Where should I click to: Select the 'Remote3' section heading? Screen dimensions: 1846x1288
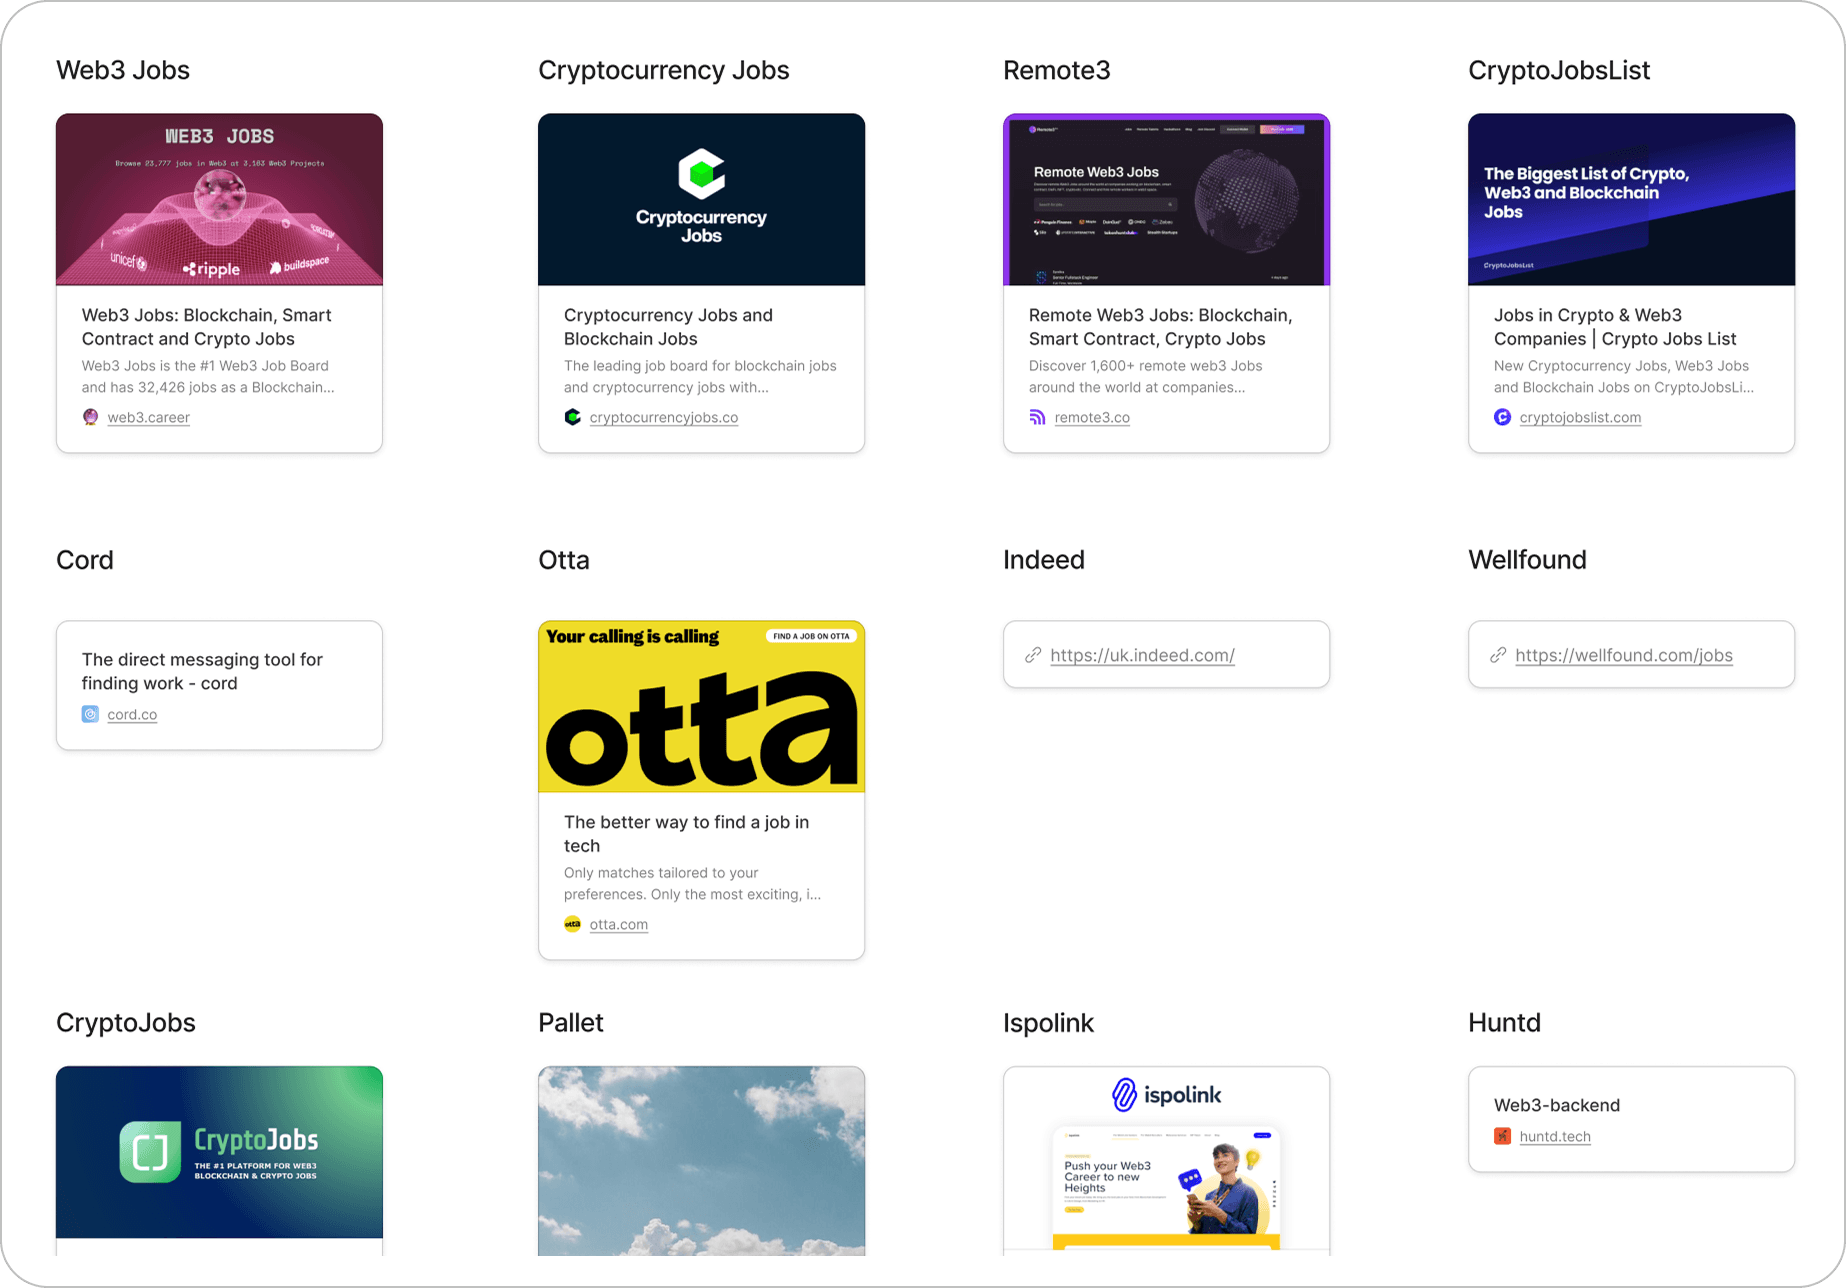click(1057, 70)
